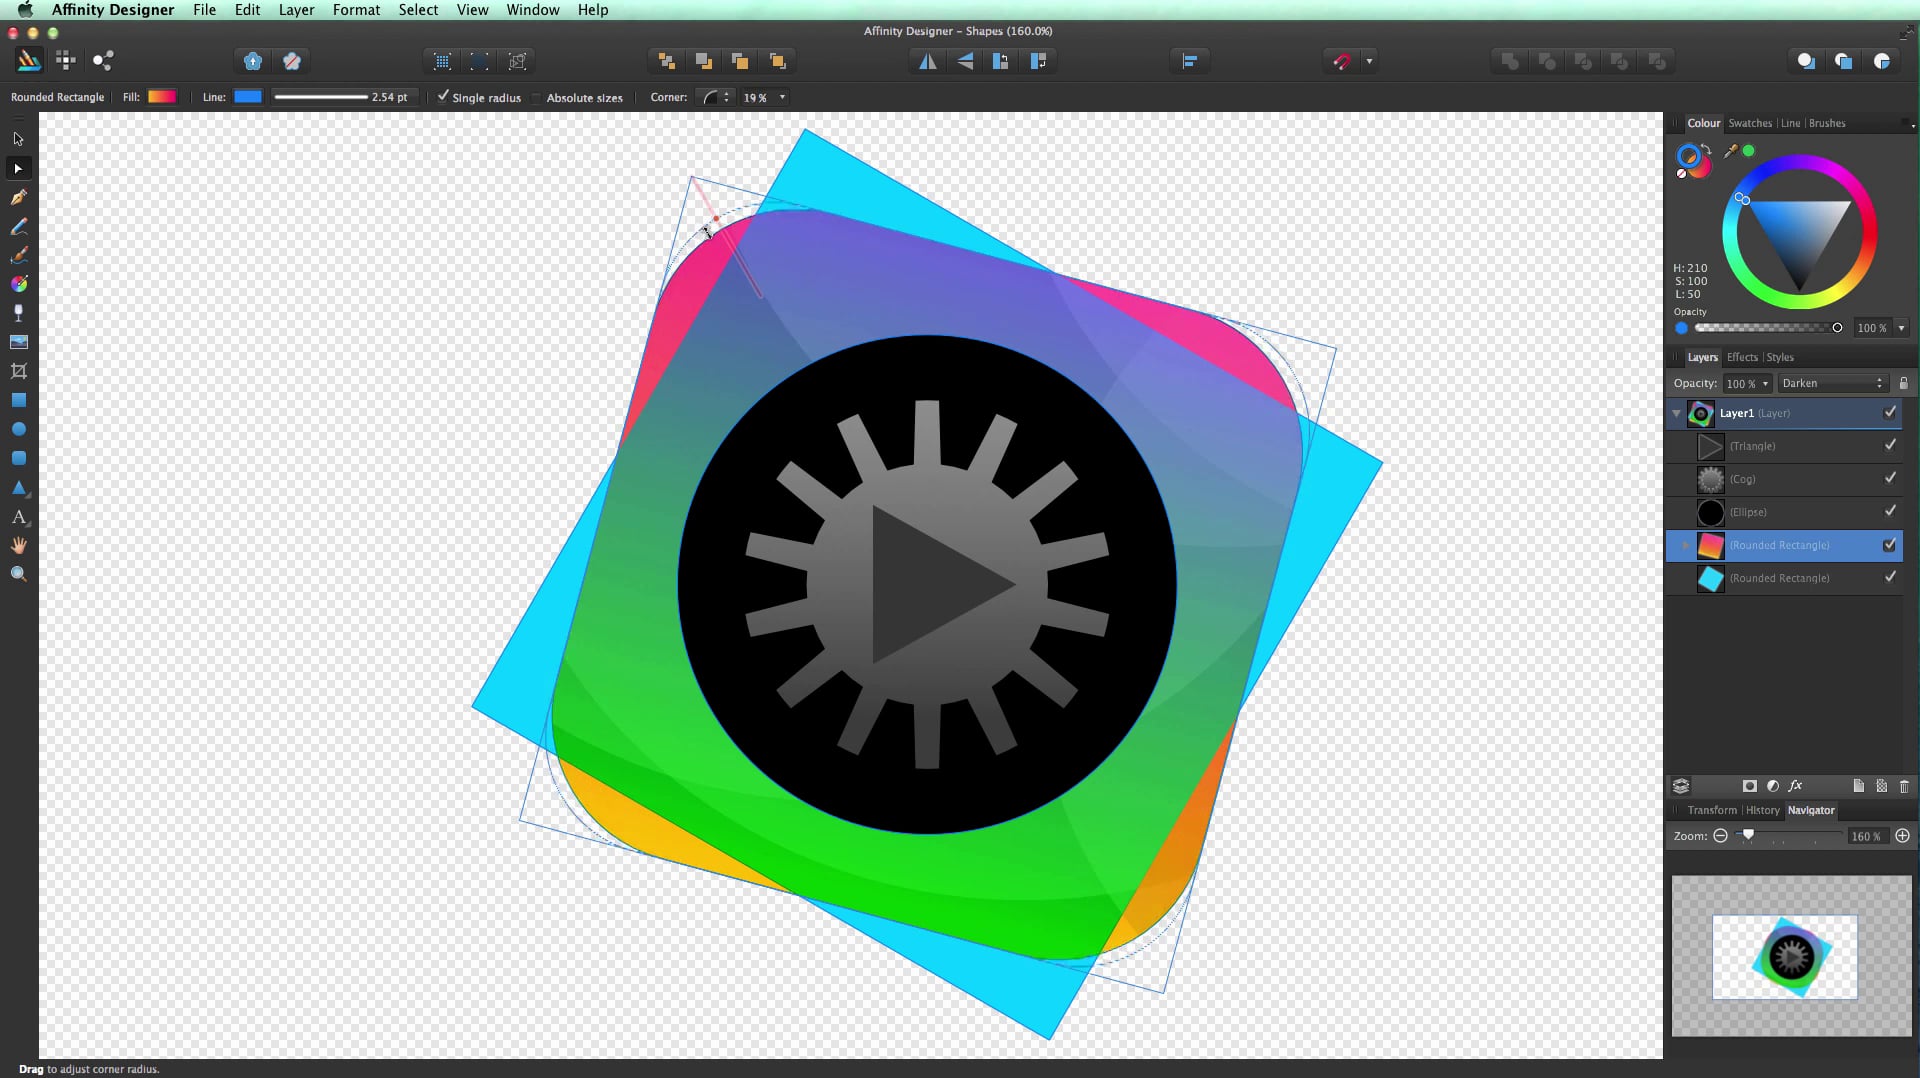Switch to the Effects tab
The height and width of the screenshot is (1078, 1920).
coord(1742,357)
